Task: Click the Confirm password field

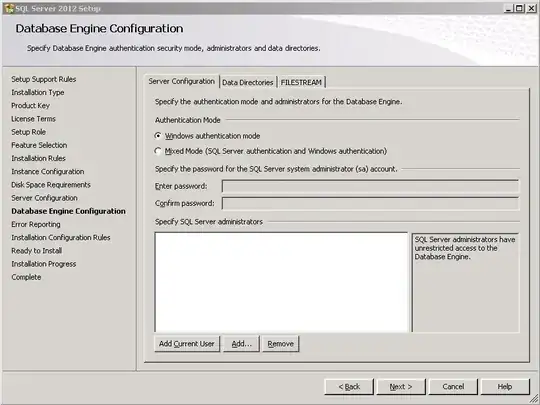Action: [370, 204]
